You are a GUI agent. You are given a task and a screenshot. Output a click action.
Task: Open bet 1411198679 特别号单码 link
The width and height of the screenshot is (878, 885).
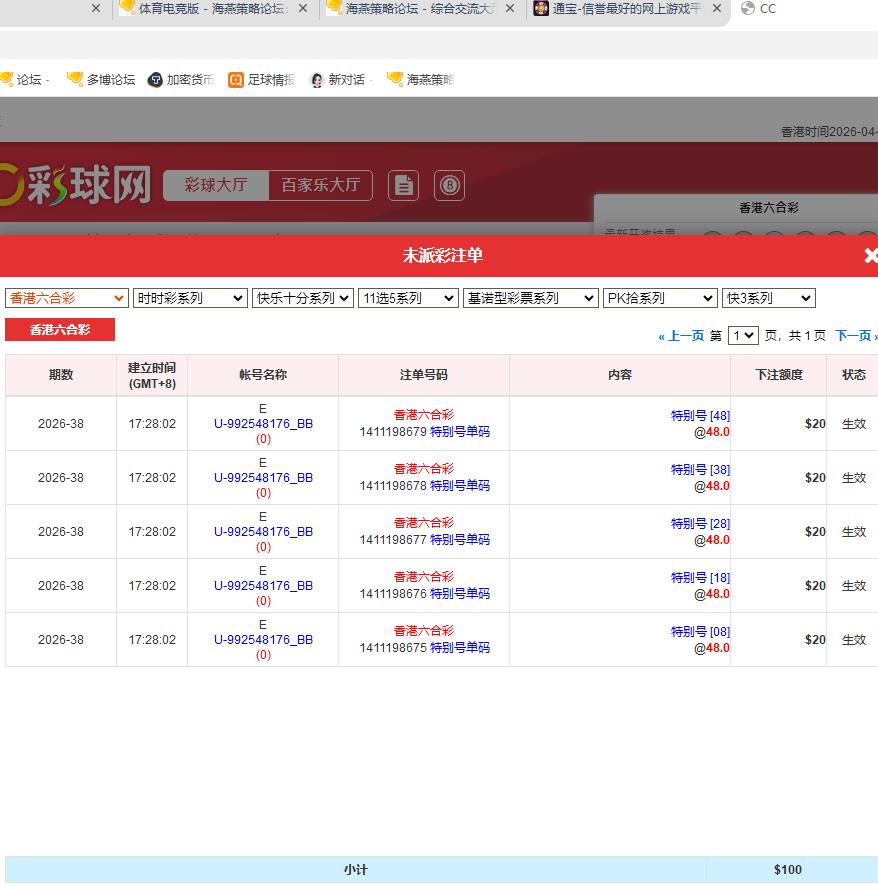tap(459, 432)
